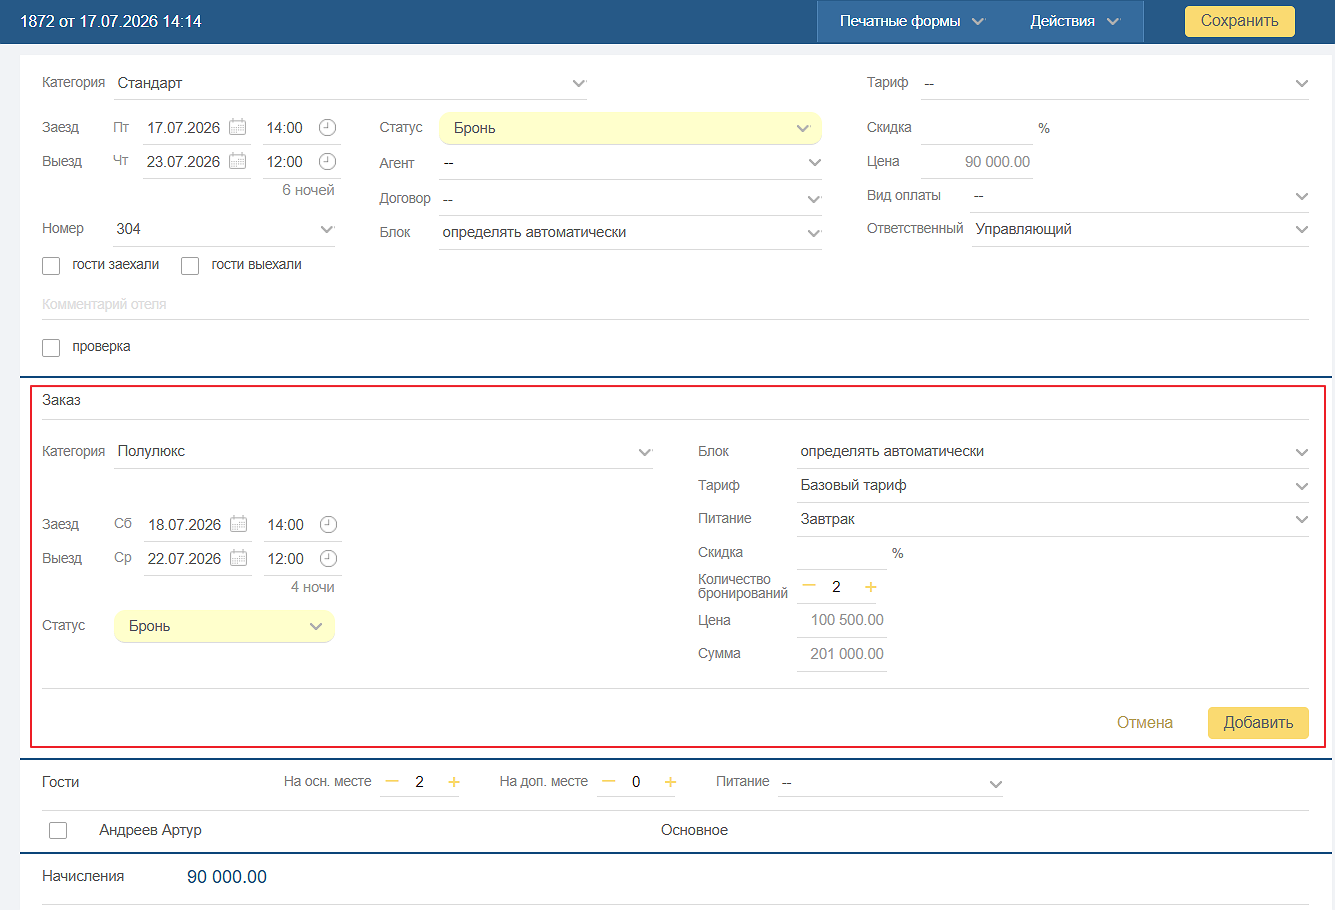The width and height of the screenshot is (1335, 910).
Task: Expand the Ответственный Управляющий dropdown
Action: point(1140,229)
